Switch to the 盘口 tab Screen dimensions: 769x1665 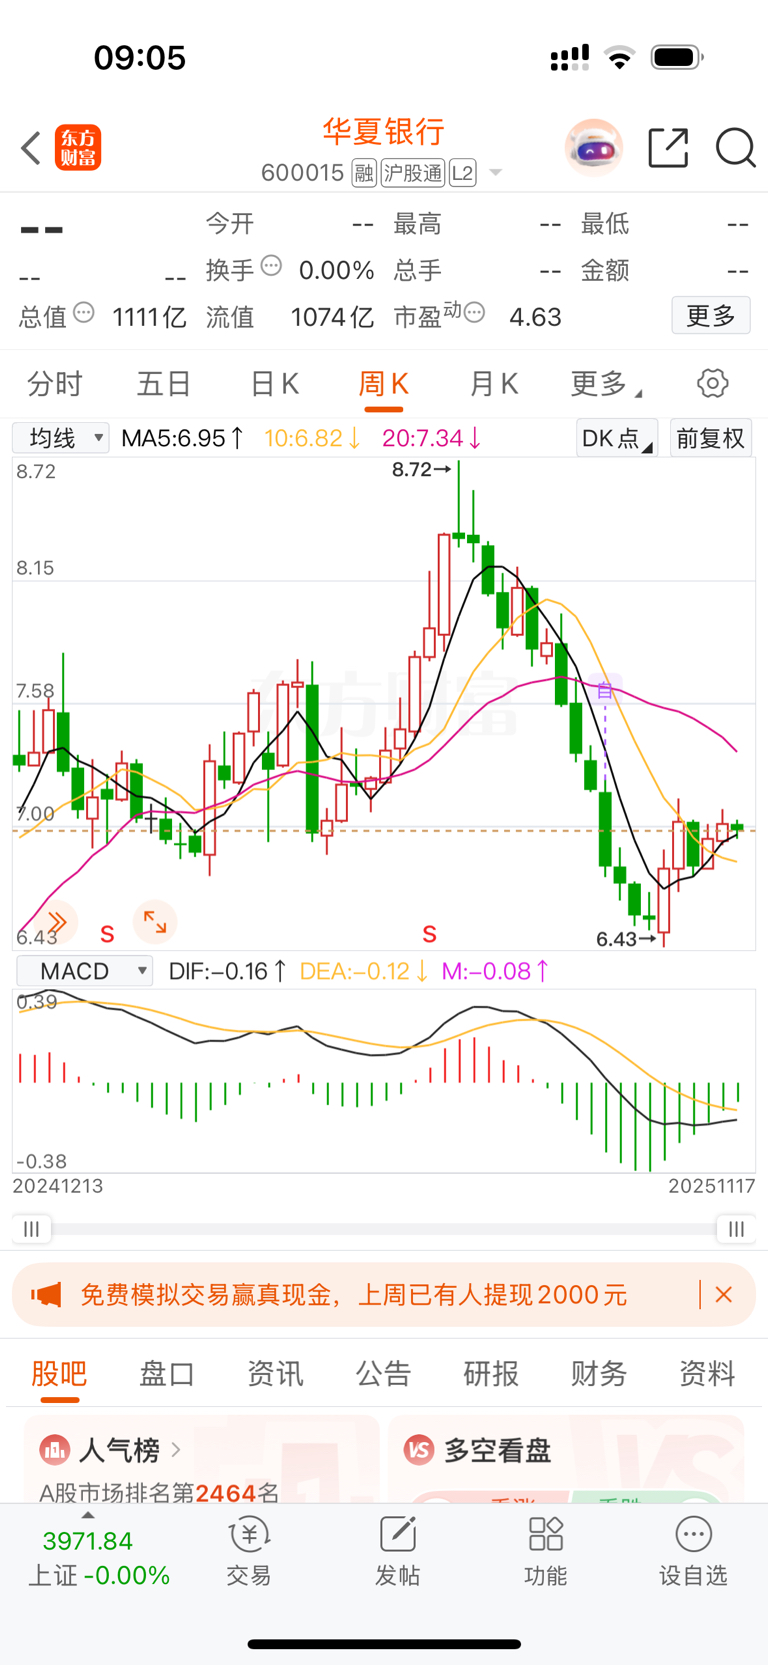(167, 1373)
